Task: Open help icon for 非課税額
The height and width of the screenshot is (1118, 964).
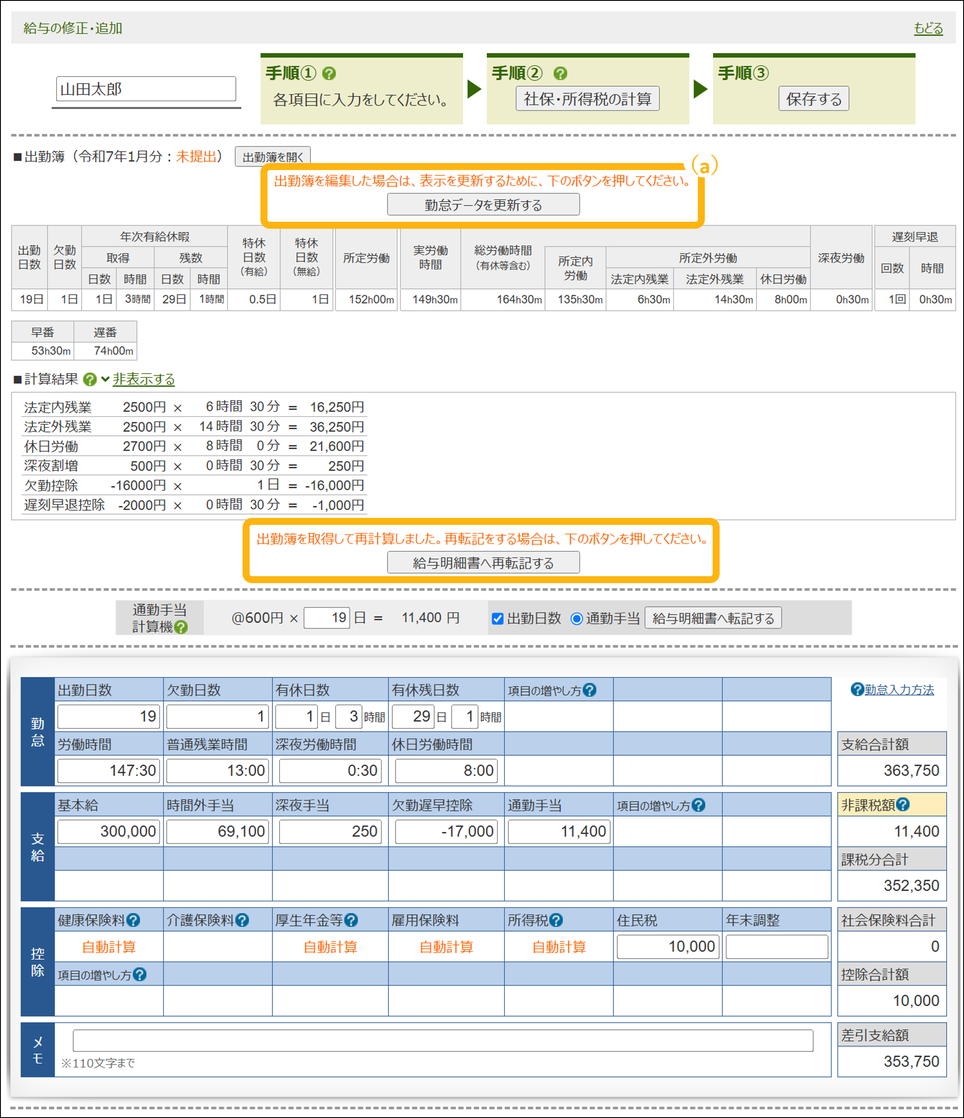Action: (903, 805)
